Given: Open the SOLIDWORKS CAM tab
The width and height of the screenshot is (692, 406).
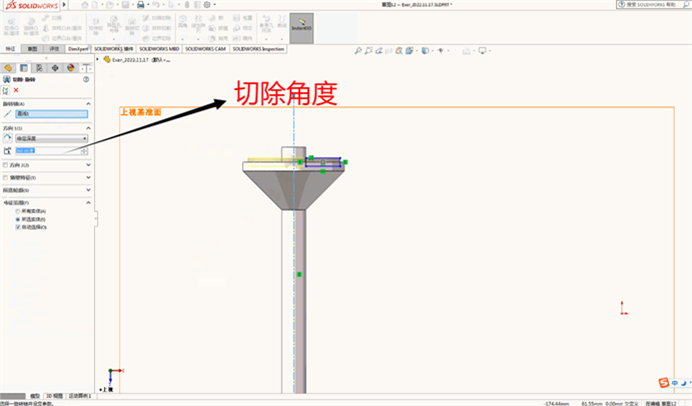Looking at the screenshot, I should click(205, 49).
